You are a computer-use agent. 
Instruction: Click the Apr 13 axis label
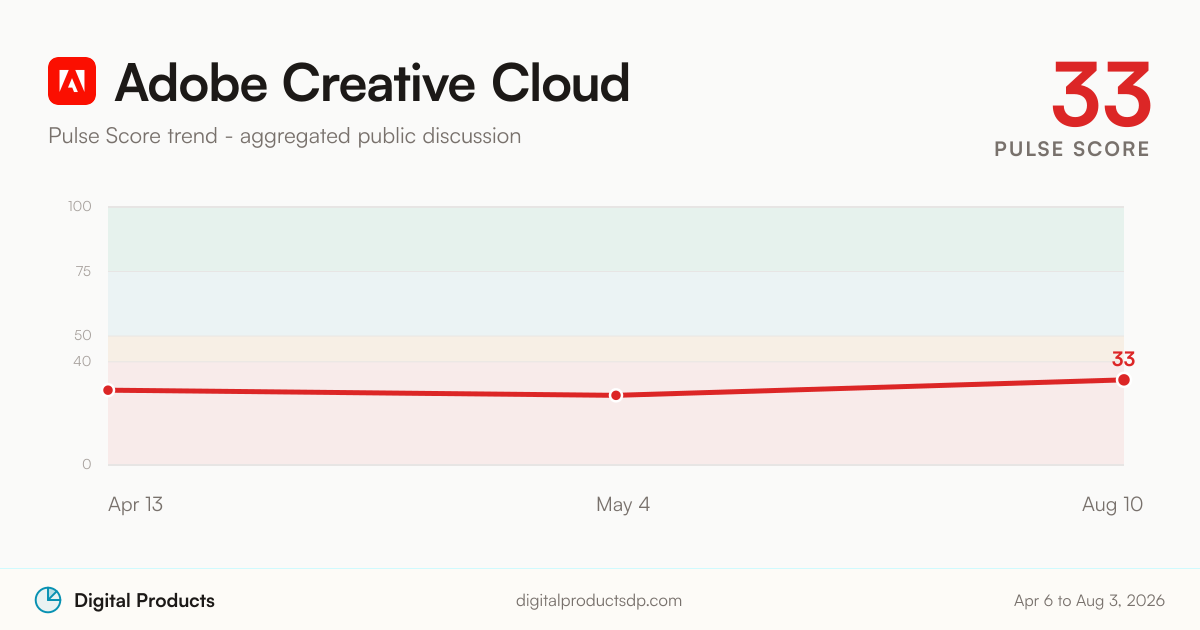135,505
